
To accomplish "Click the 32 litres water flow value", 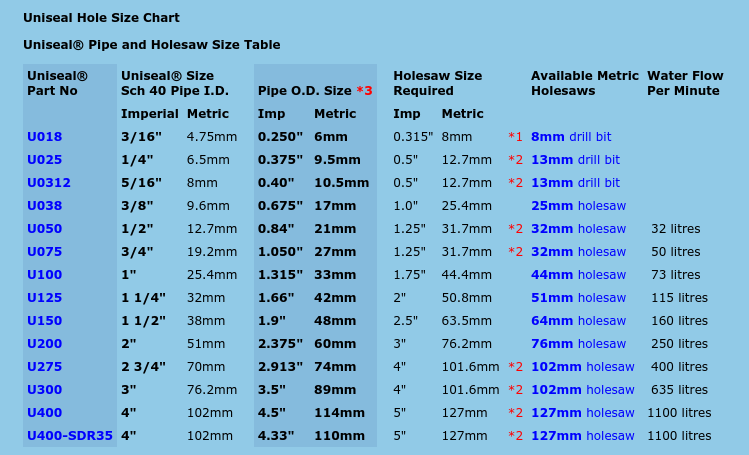I will coord(675,229).
